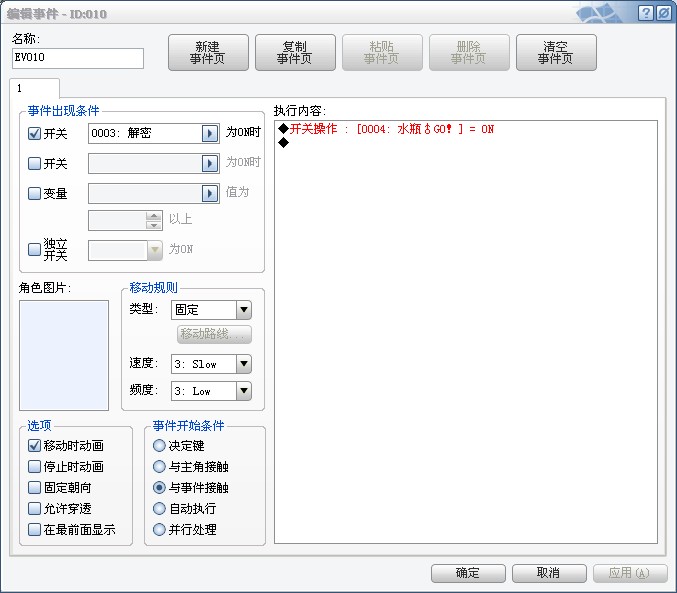Open switch picker for 0003: 解密 condition
Image resolution: width=677 pixels, height=593 pixels.
tap(210, 133)
